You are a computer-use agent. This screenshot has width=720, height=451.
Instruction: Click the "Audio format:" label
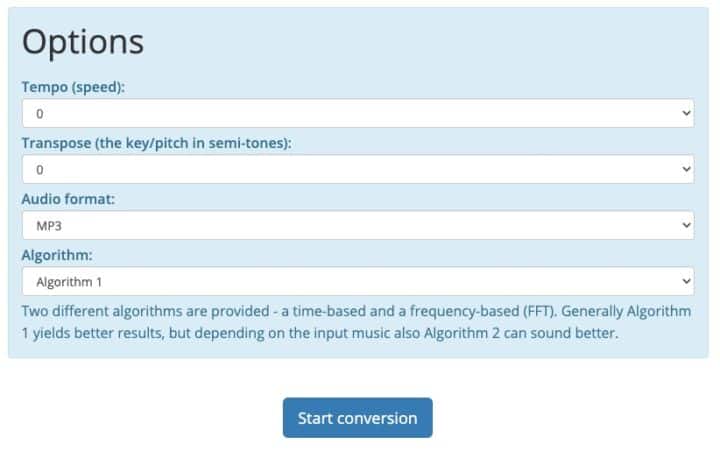68,199
